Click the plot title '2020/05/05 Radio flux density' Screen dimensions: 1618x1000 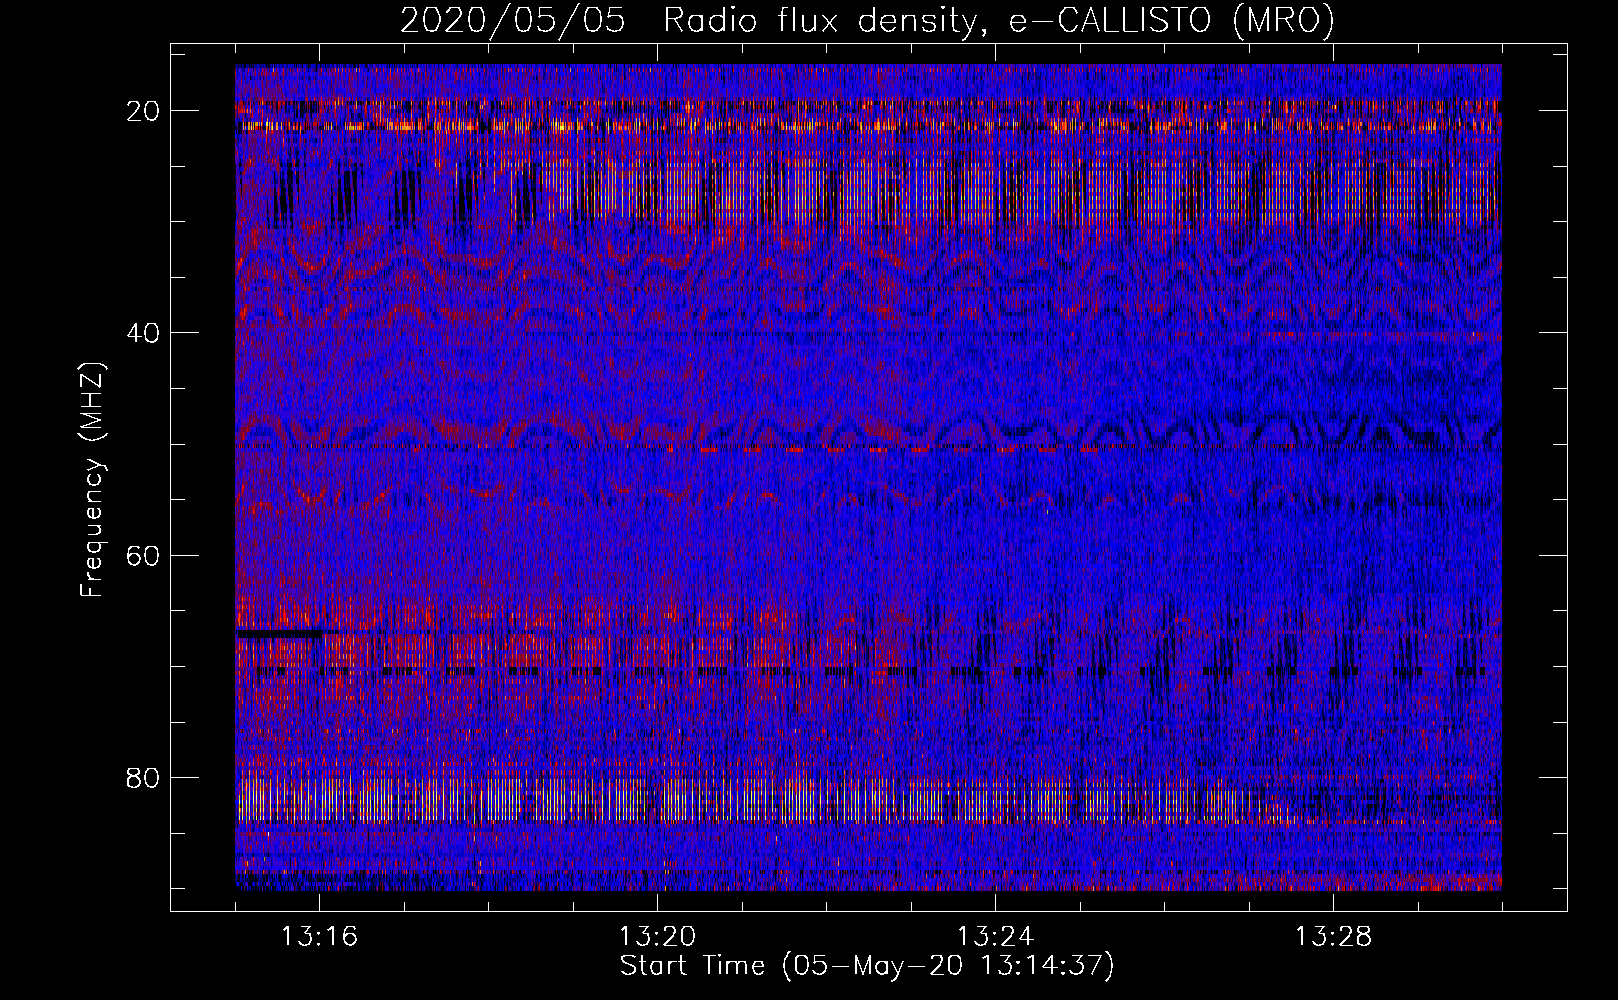(x=688, y=21)
